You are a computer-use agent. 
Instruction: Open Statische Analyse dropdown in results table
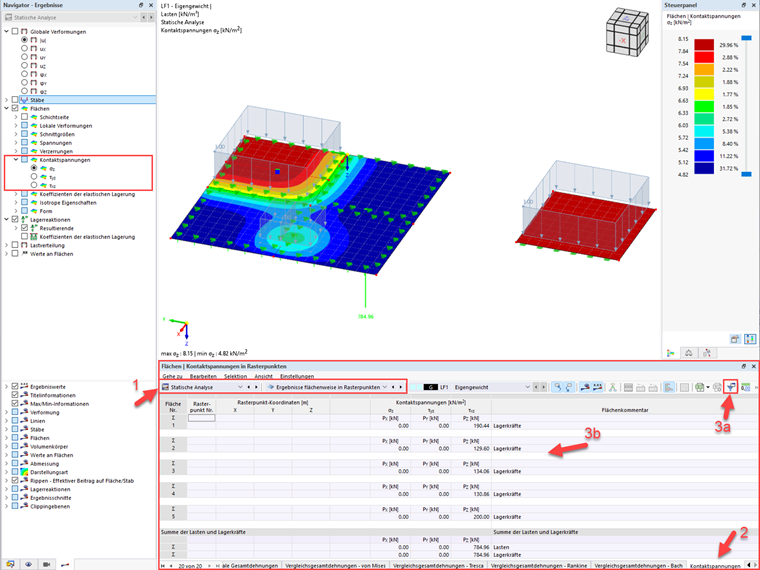202,387
